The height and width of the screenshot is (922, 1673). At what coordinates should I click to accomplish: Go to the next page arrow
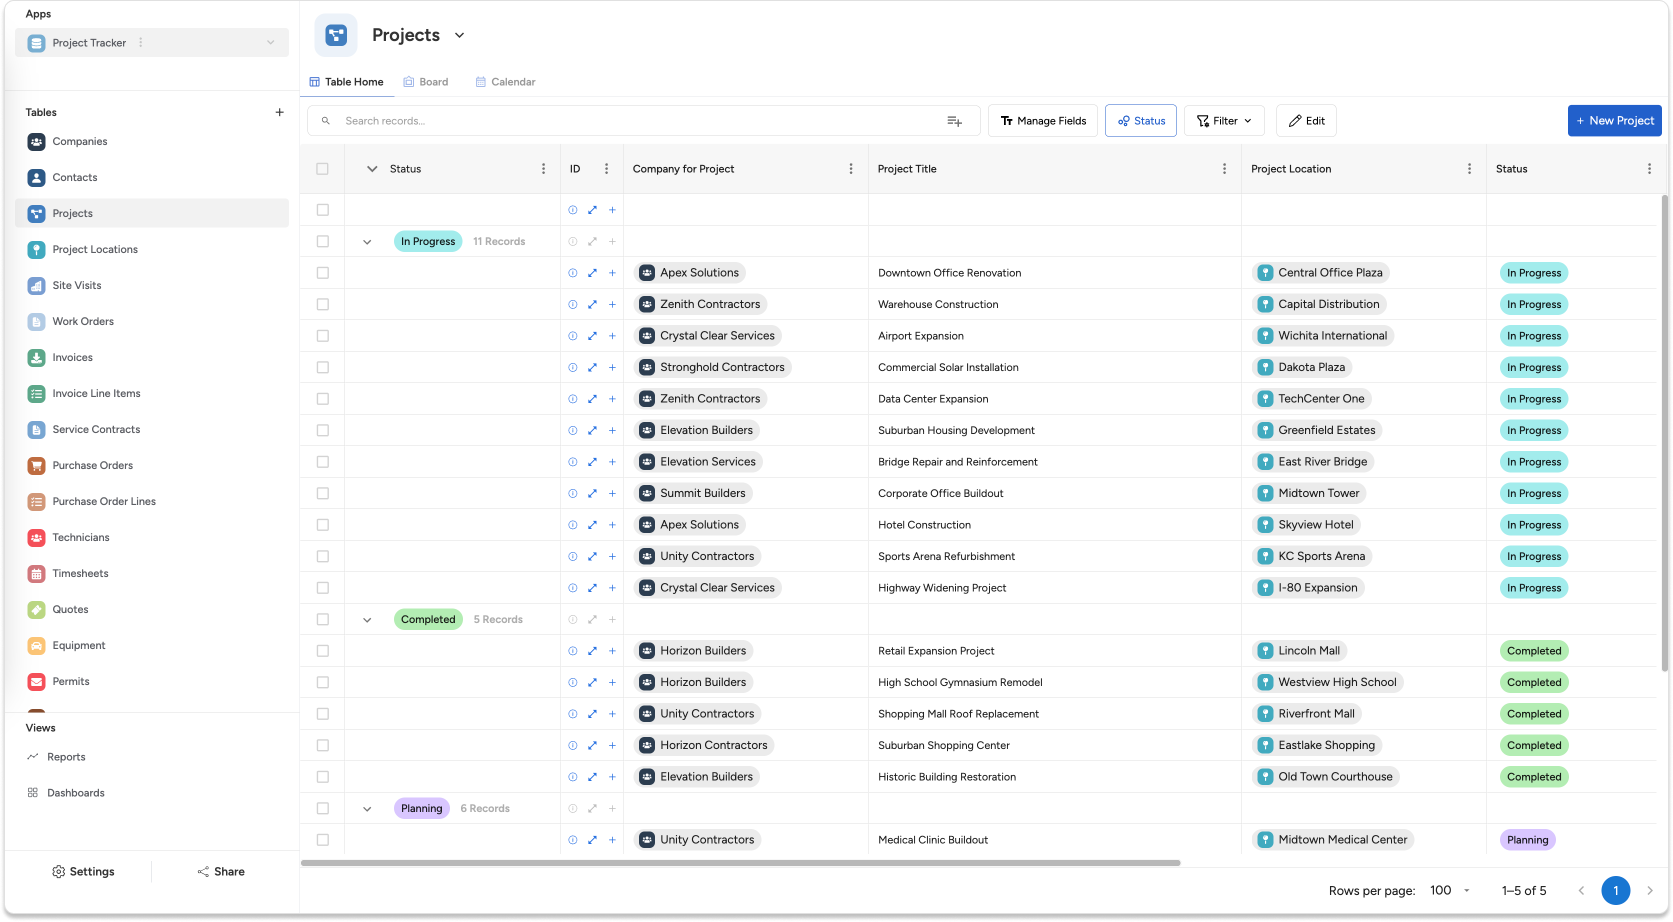pos(1650,890)
